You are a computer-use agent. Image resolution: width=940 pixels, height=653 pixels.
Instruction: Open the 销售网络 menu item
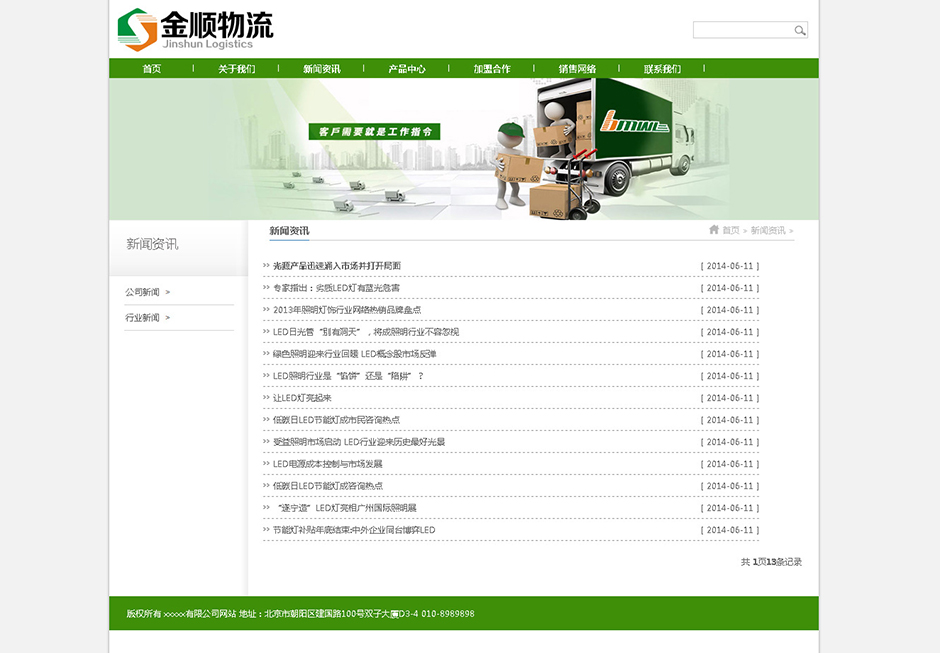pos(577,69)
